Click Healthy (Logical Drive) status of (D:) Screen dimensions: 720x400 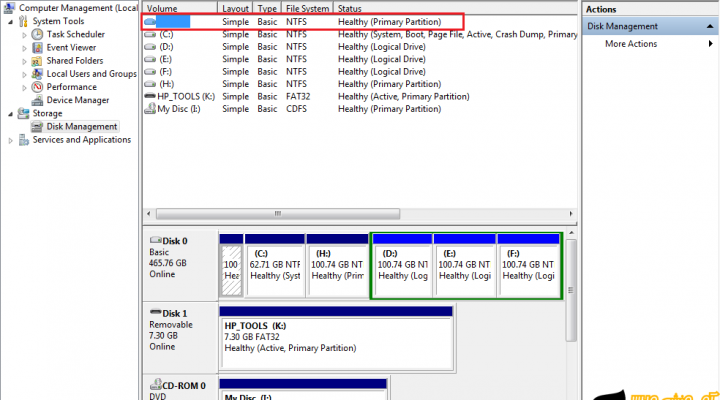click(x=382, y=47)
